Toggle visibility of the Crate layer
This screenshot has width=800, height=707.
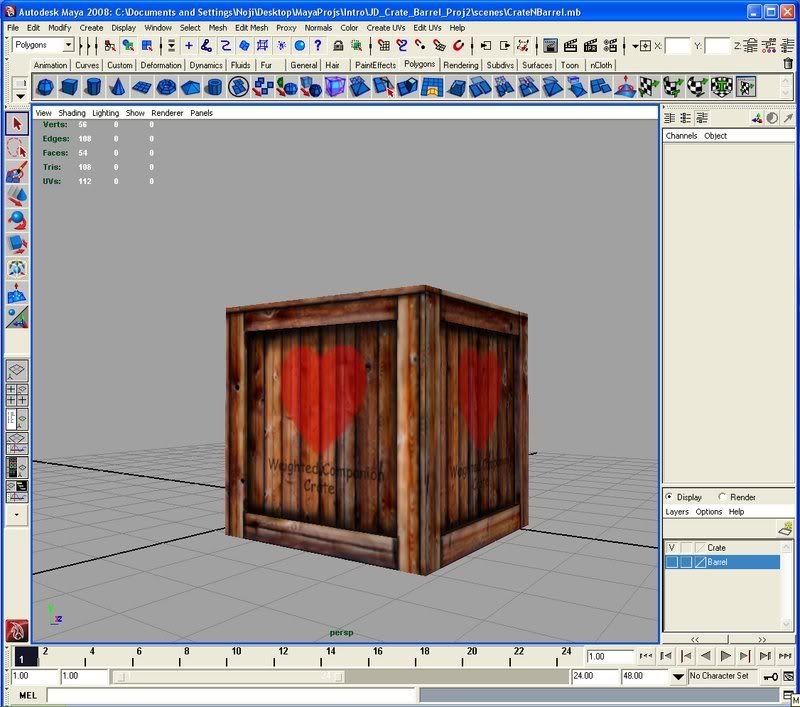672,548
